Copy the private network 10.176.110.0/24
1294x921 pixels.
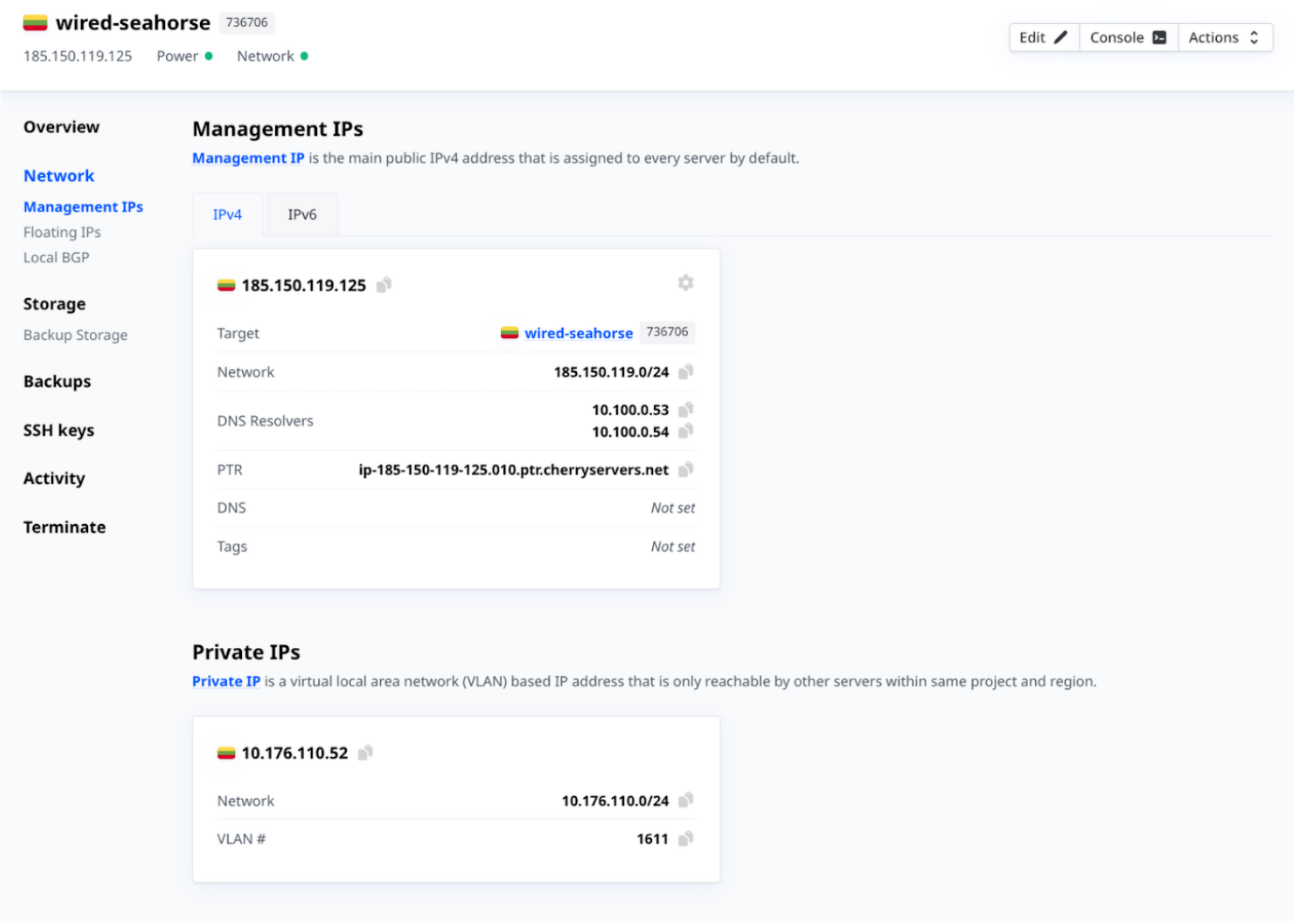tap(686, 800)
